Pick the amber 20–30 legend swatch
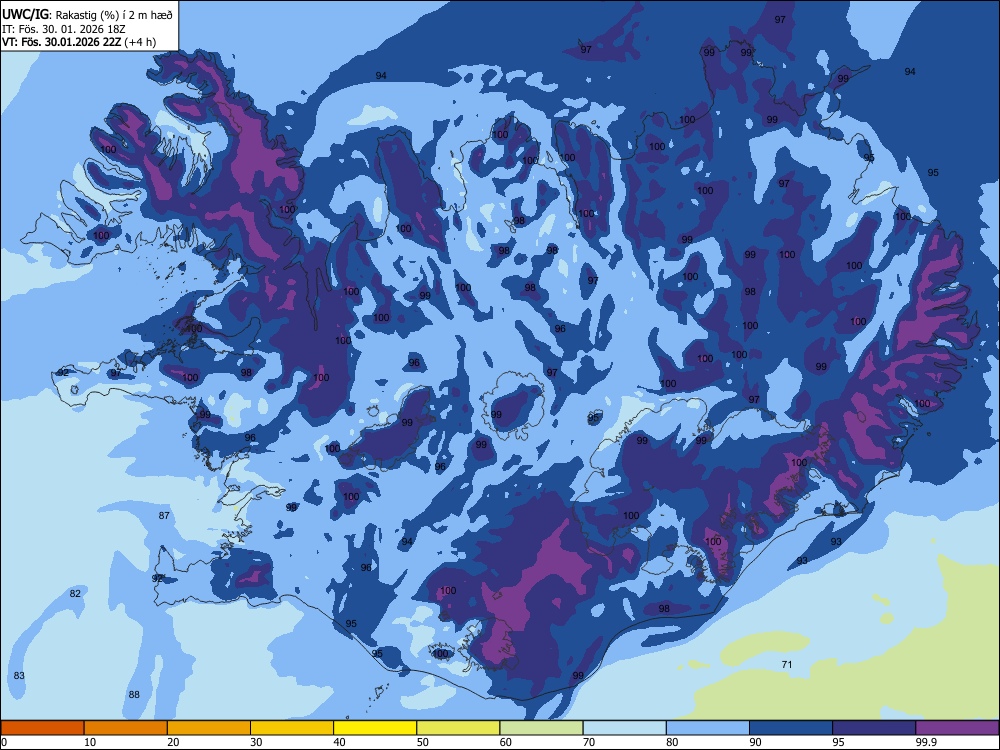This screenshot has width=1000, height=750. (x=209, y=728)
